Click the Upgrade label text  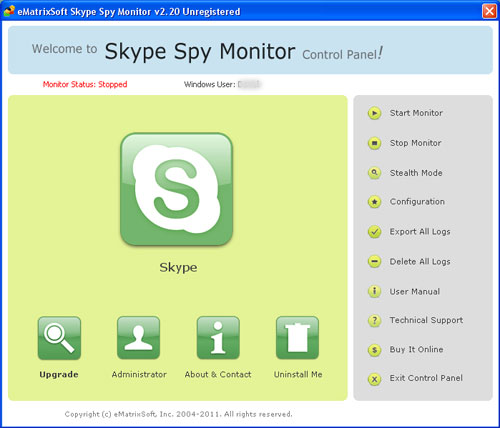click(x=59, y=375)
